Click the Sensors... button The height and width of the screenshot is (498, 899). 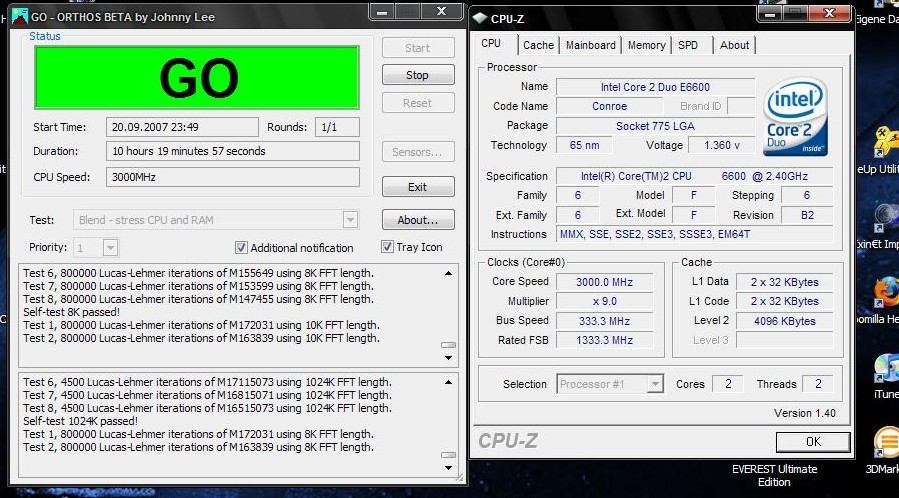tap(418, 152)
